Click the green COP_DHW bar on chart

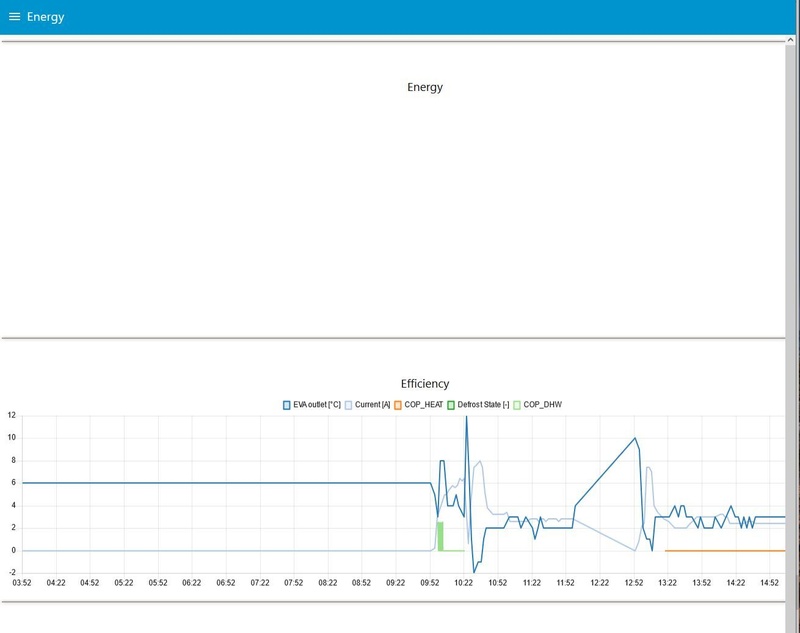coord(440,536)
